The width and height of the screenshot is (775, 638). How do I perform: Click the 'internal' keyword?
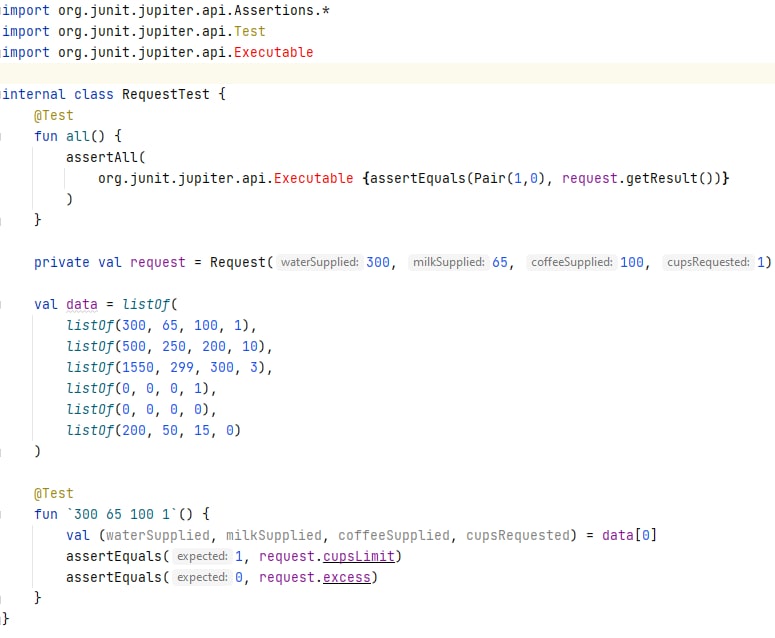point(34,94)
